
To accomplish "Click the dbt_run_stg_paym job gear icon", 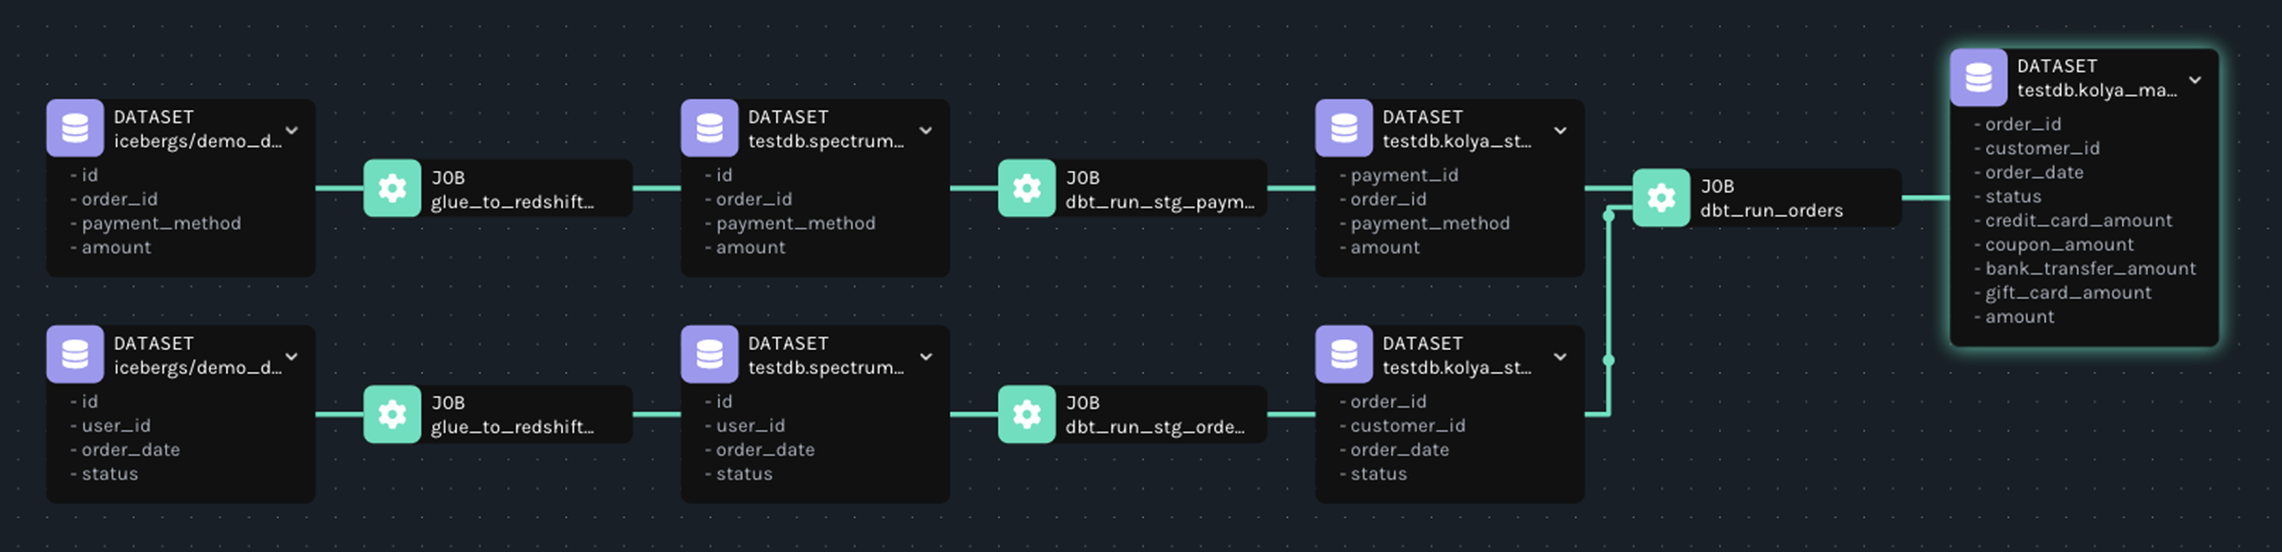I will tap(1026, 188).
